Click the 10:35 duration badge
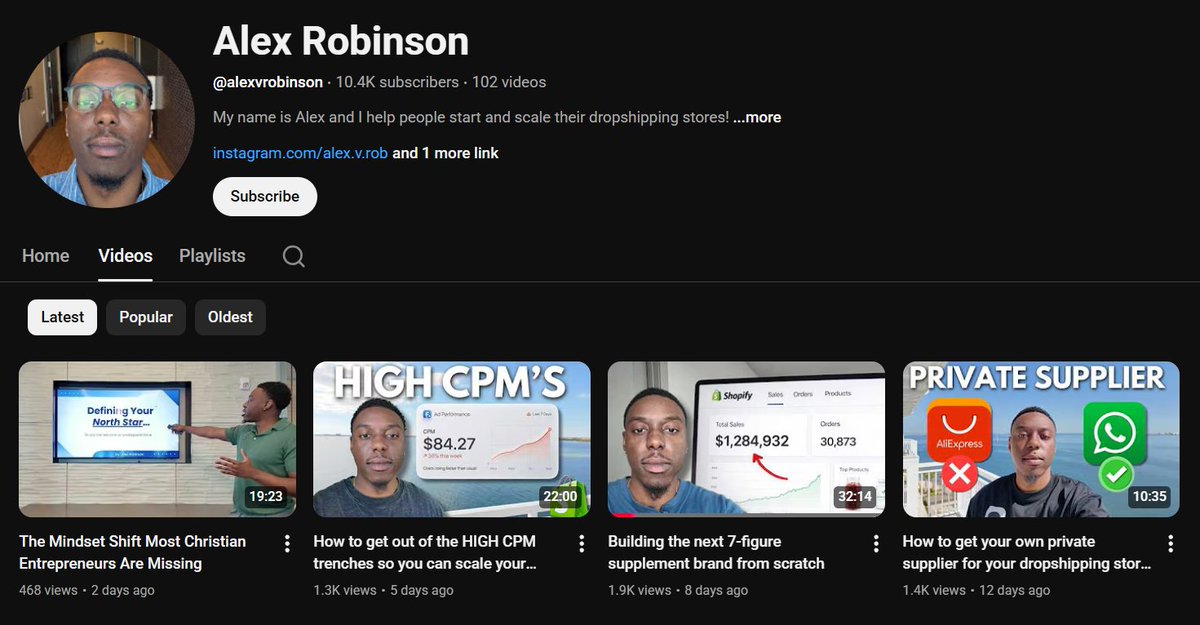The width and height of the screenshot is (1200, 625). coord(1150,496)
